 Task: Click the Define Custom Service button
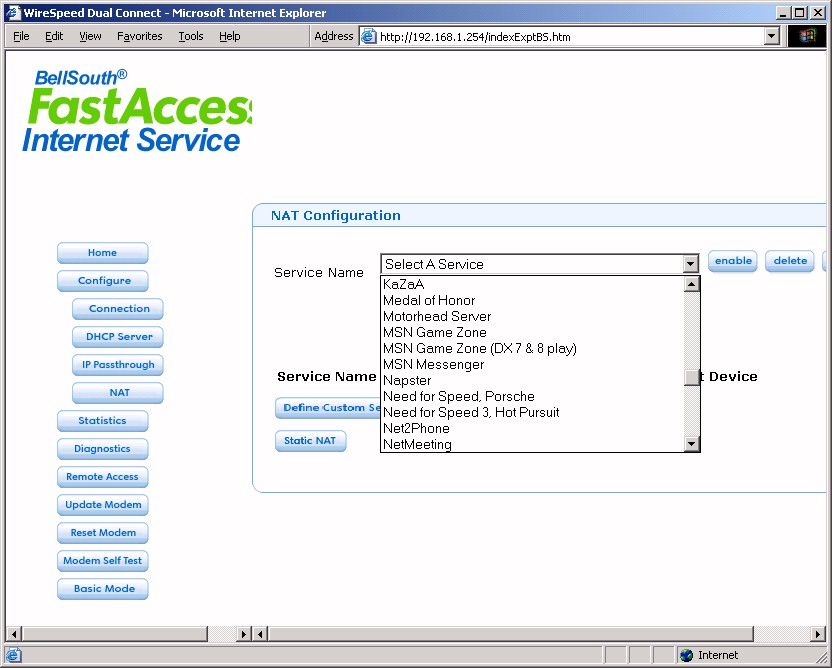pyautogui.click(x=327, y=408)
